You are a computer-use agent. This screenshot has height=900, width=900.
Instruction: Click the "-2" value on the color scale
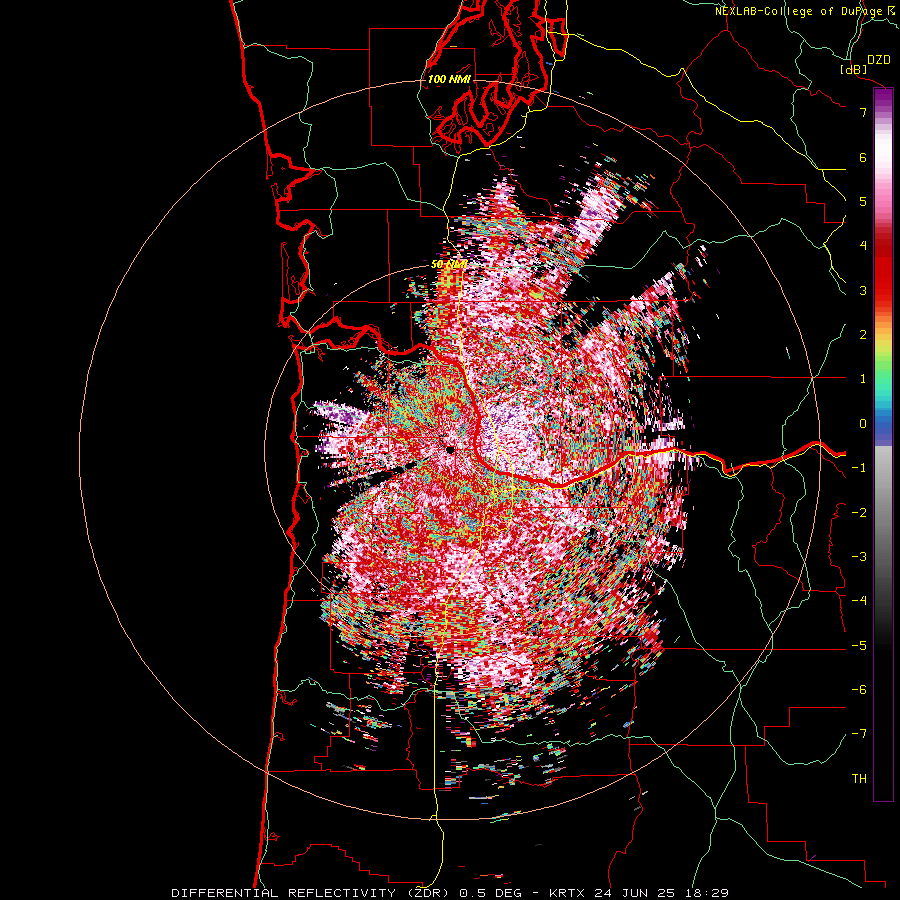(x=859, y=512)
